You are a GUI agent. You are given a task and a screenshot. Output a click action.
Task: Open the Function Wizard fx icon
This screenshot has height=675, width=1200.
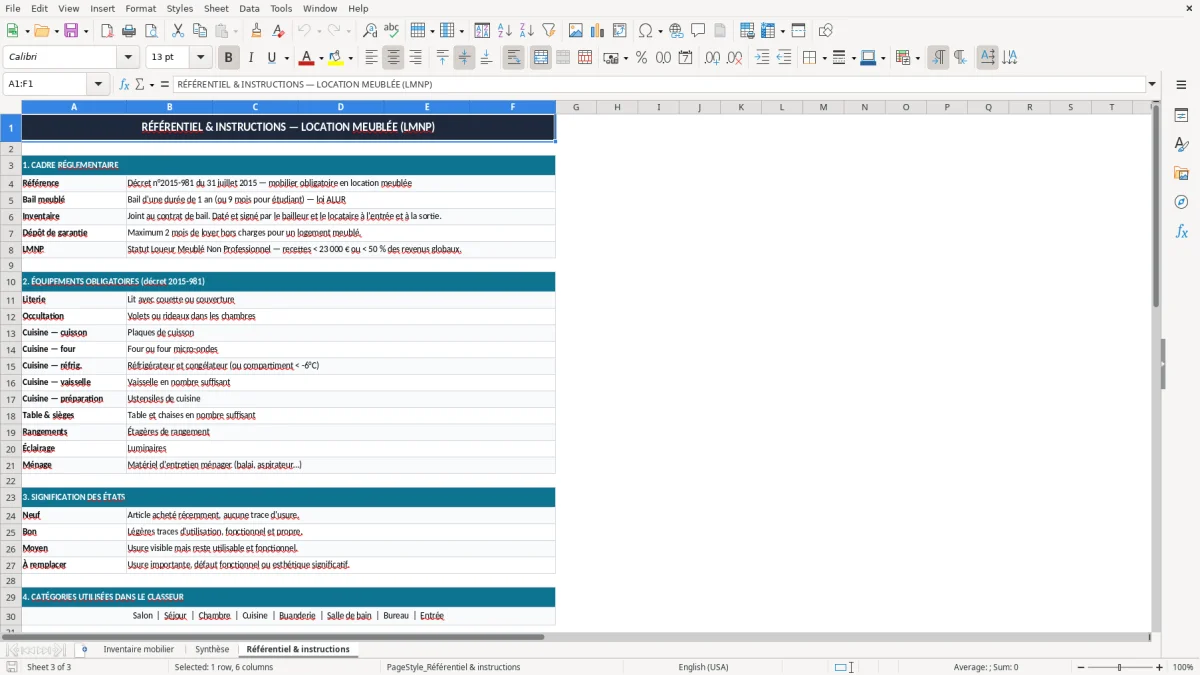124,84
